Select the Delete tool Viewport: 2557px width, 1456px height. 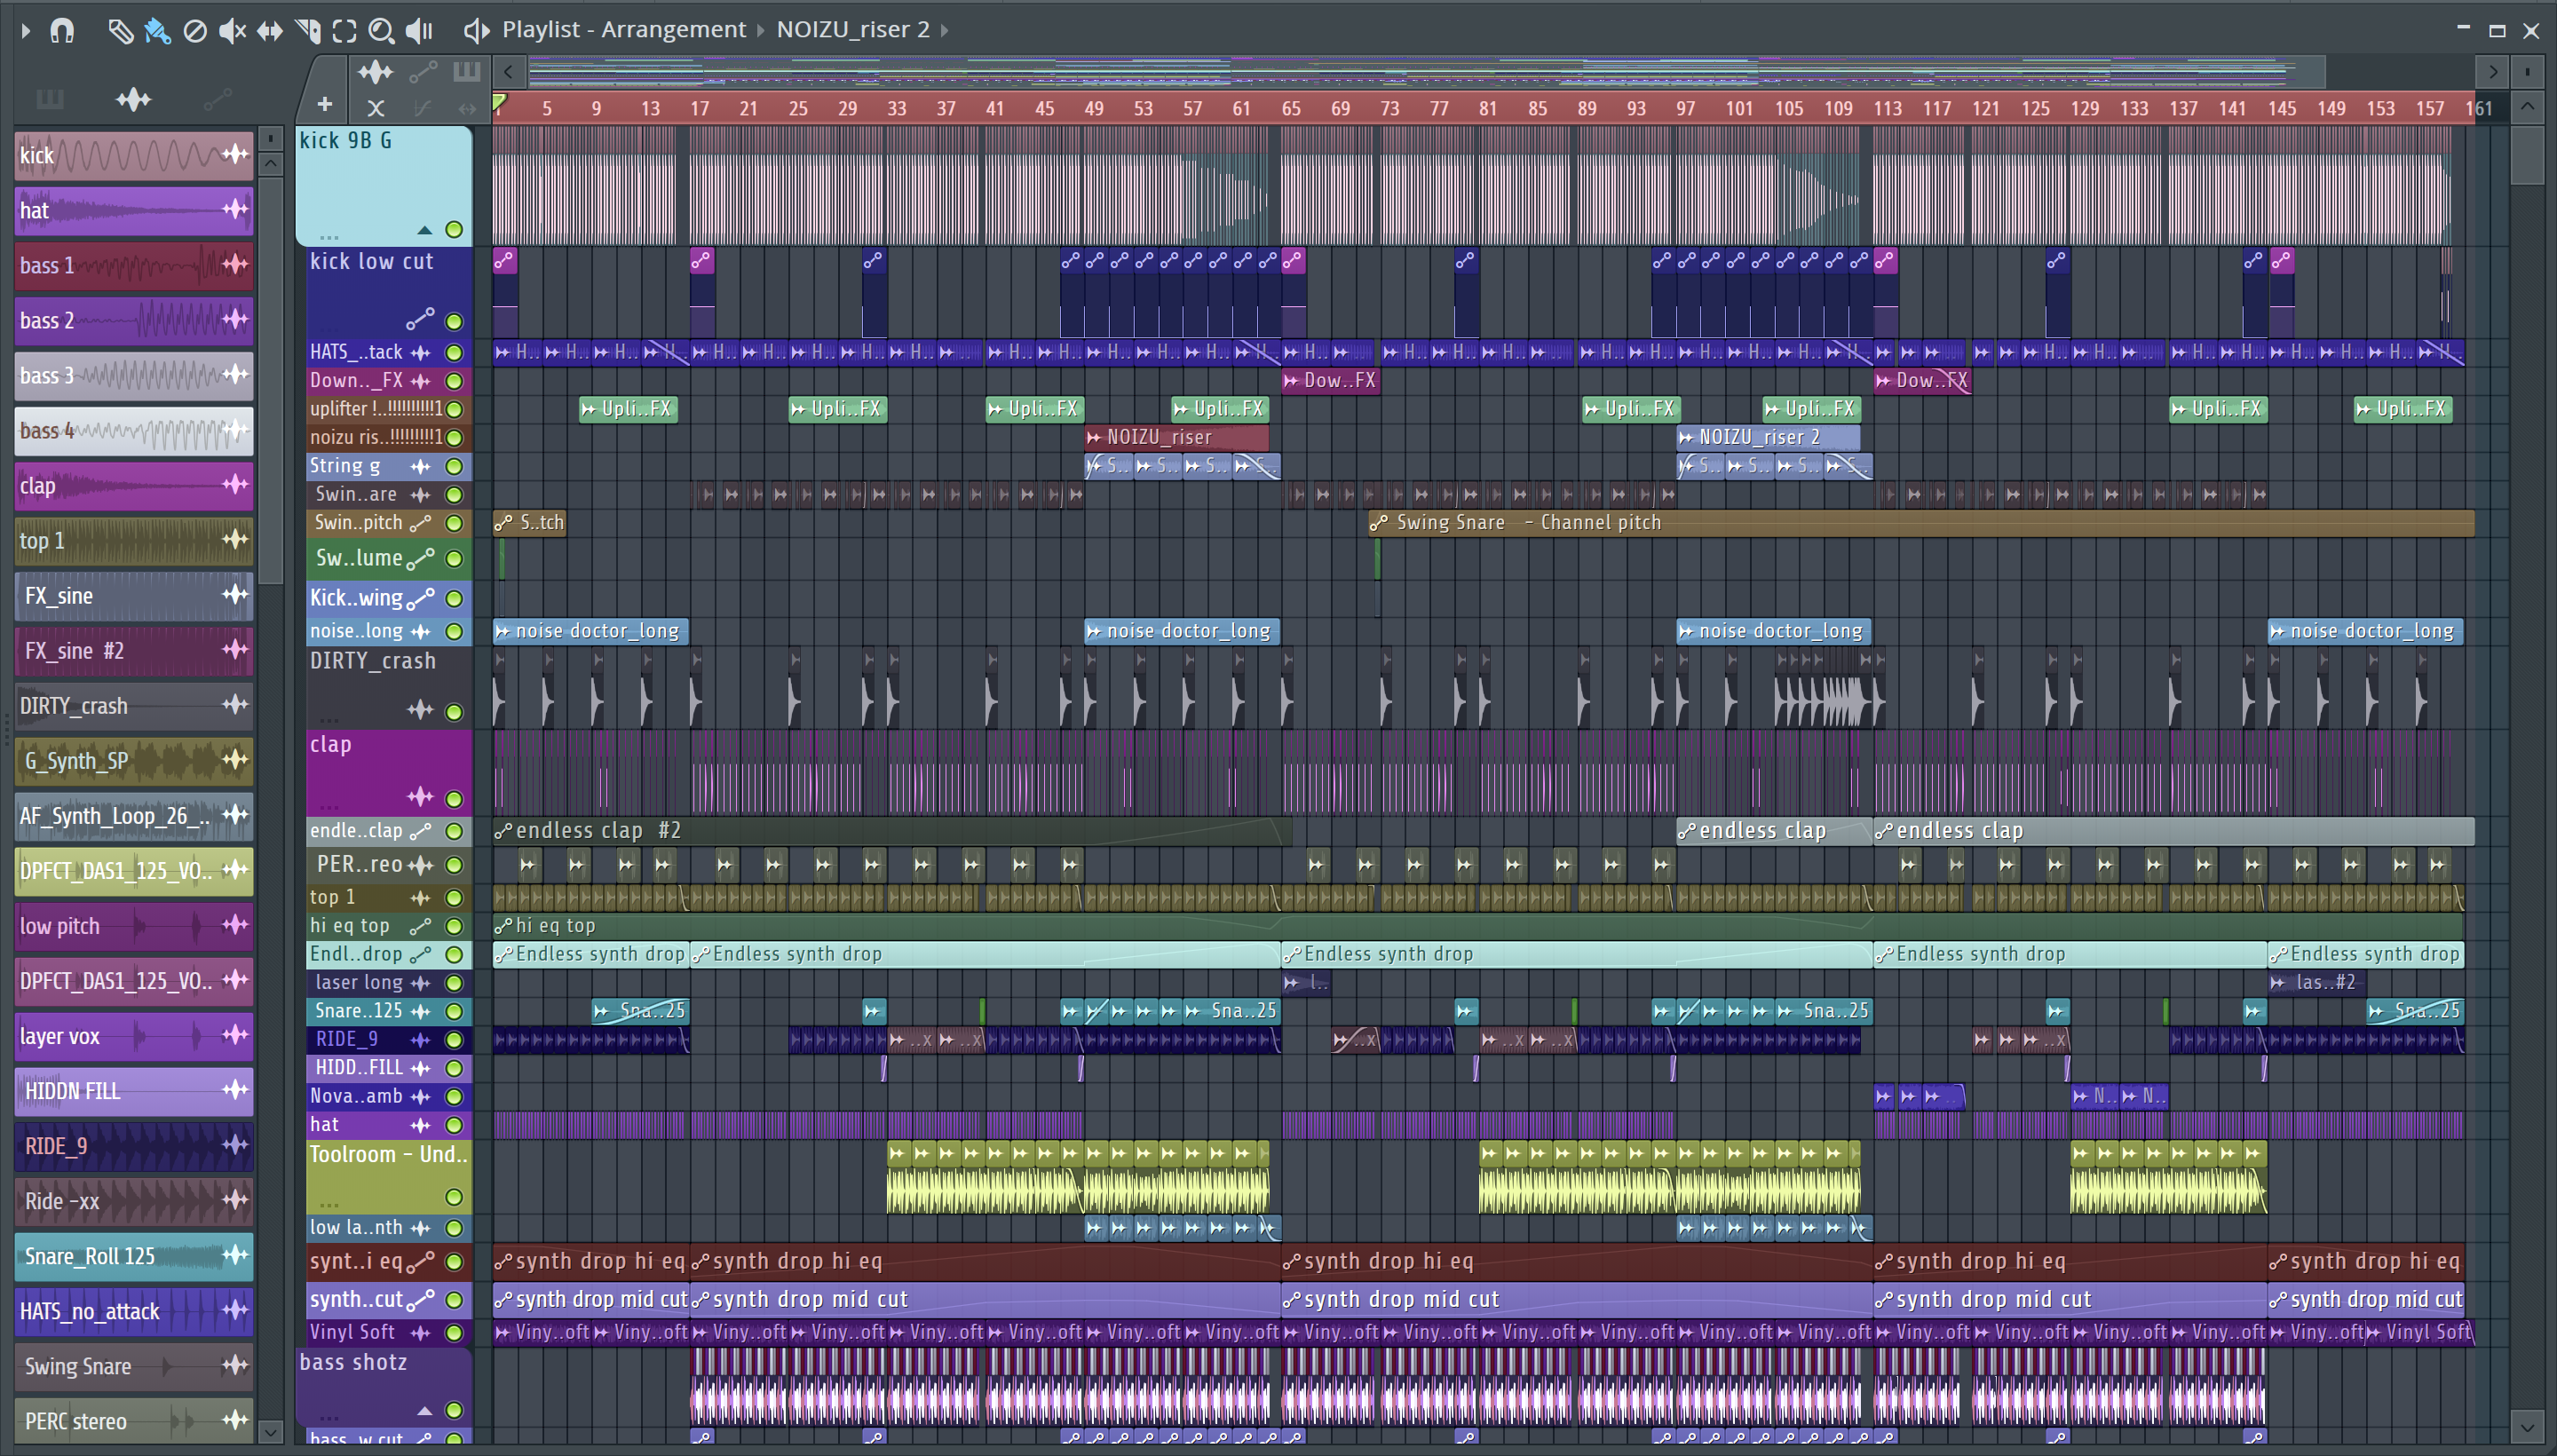[x=195, y=31]
